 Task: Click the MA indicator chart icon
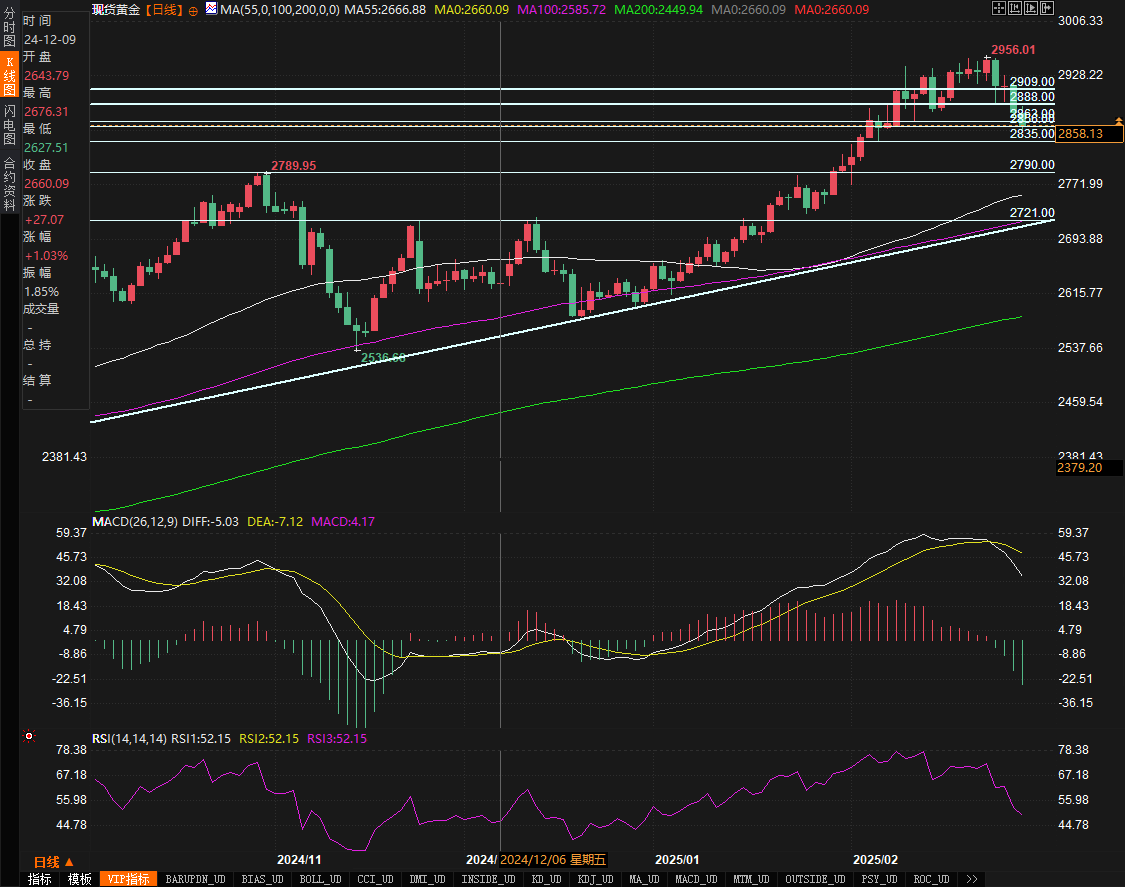210,9
